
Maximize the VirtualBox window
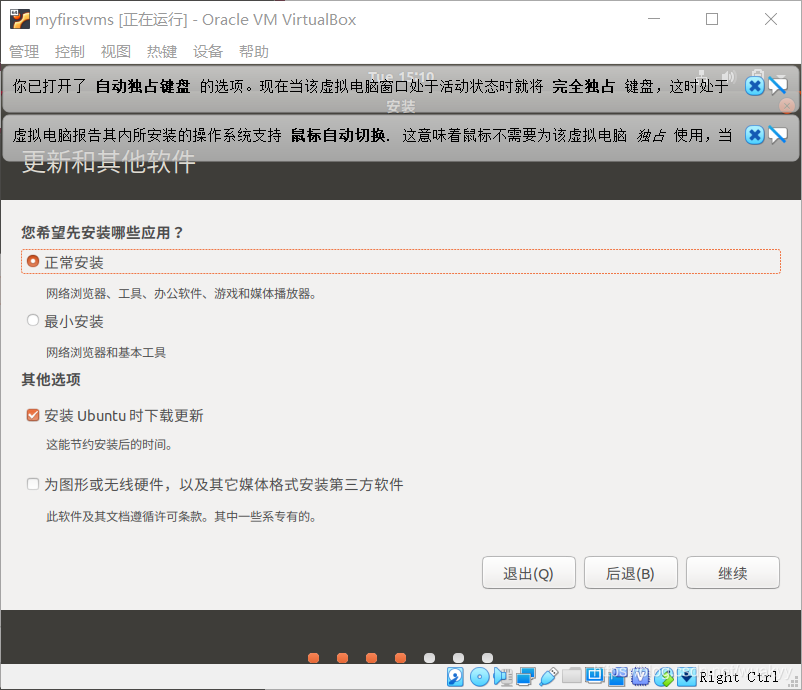pos(712,19)
